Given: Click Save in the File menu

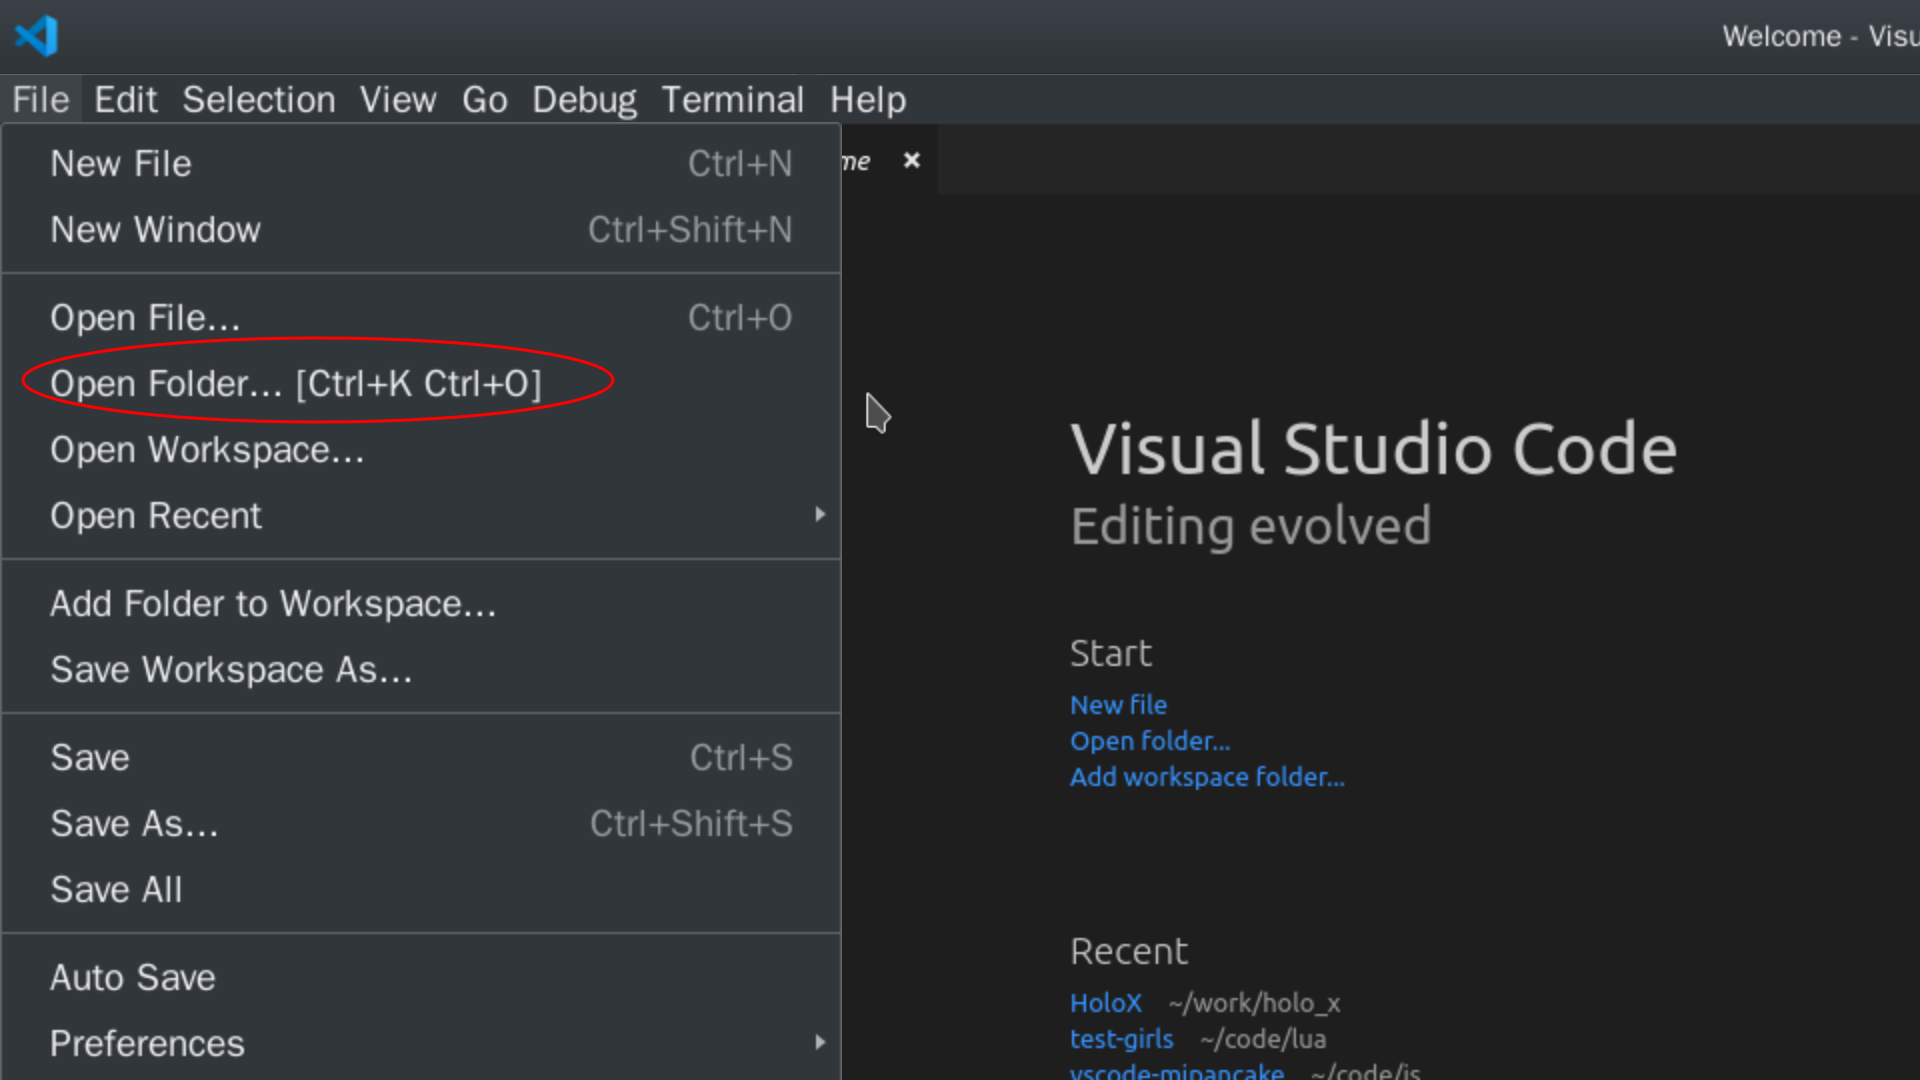Looking at the screenshot, I should (x=421, y=758).
